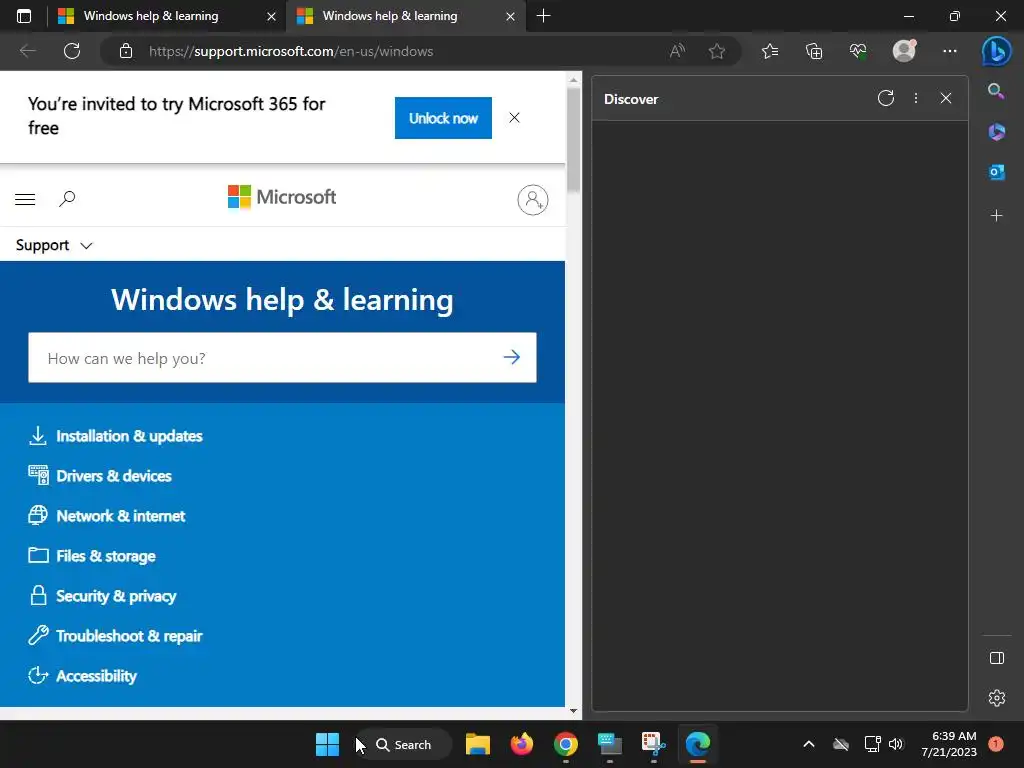Viewport: 1024px width, 768px height.
Task: Open sidebar Search icon
Action: [x=996, y=91]
